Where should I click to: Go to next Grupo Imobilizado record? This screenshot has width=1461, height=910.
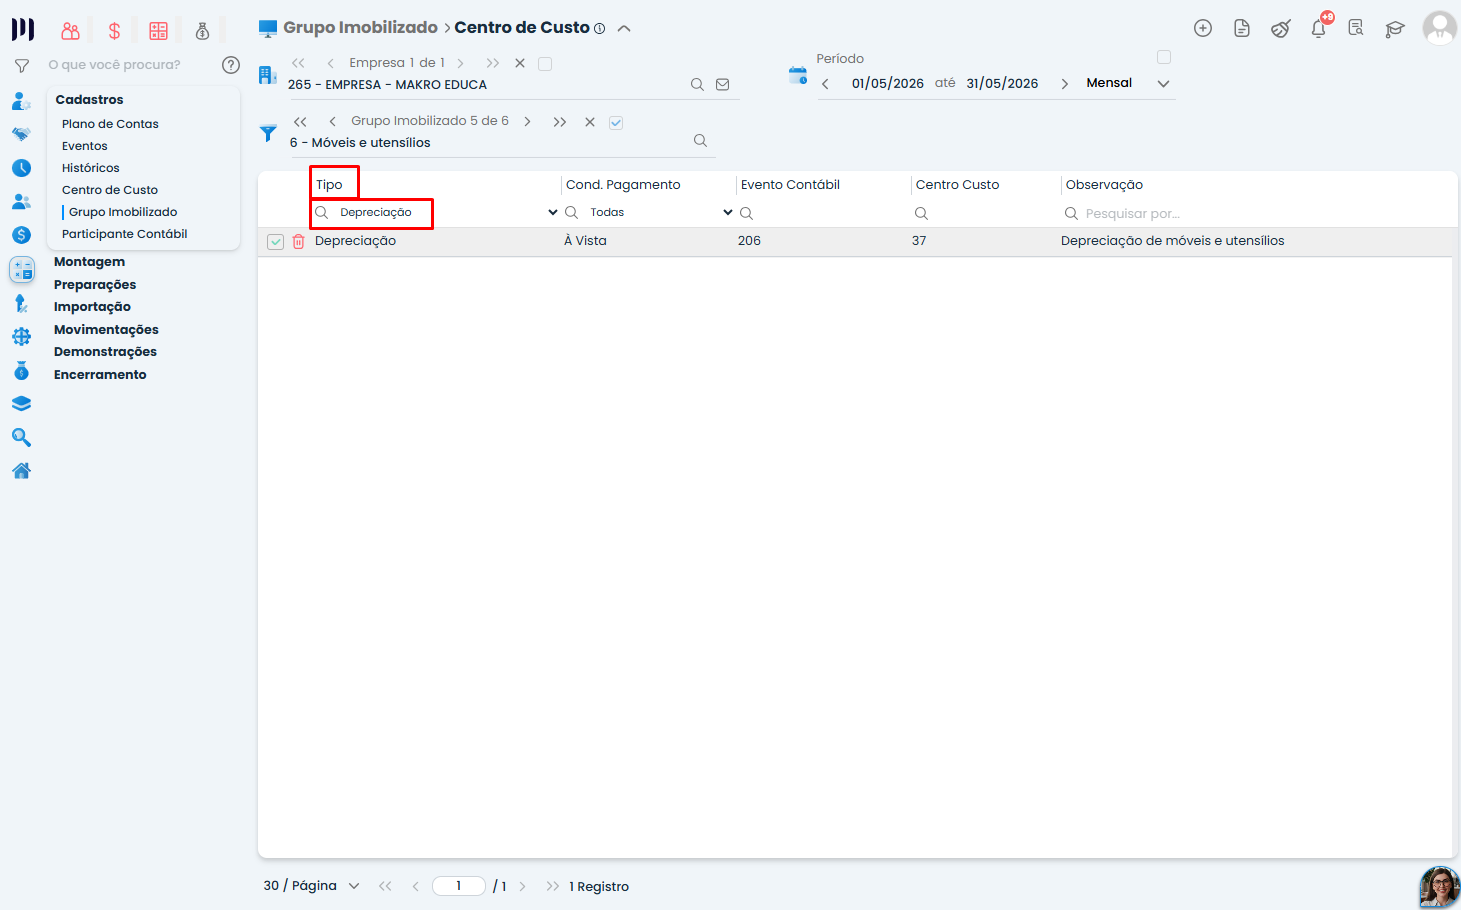(527, 122)
